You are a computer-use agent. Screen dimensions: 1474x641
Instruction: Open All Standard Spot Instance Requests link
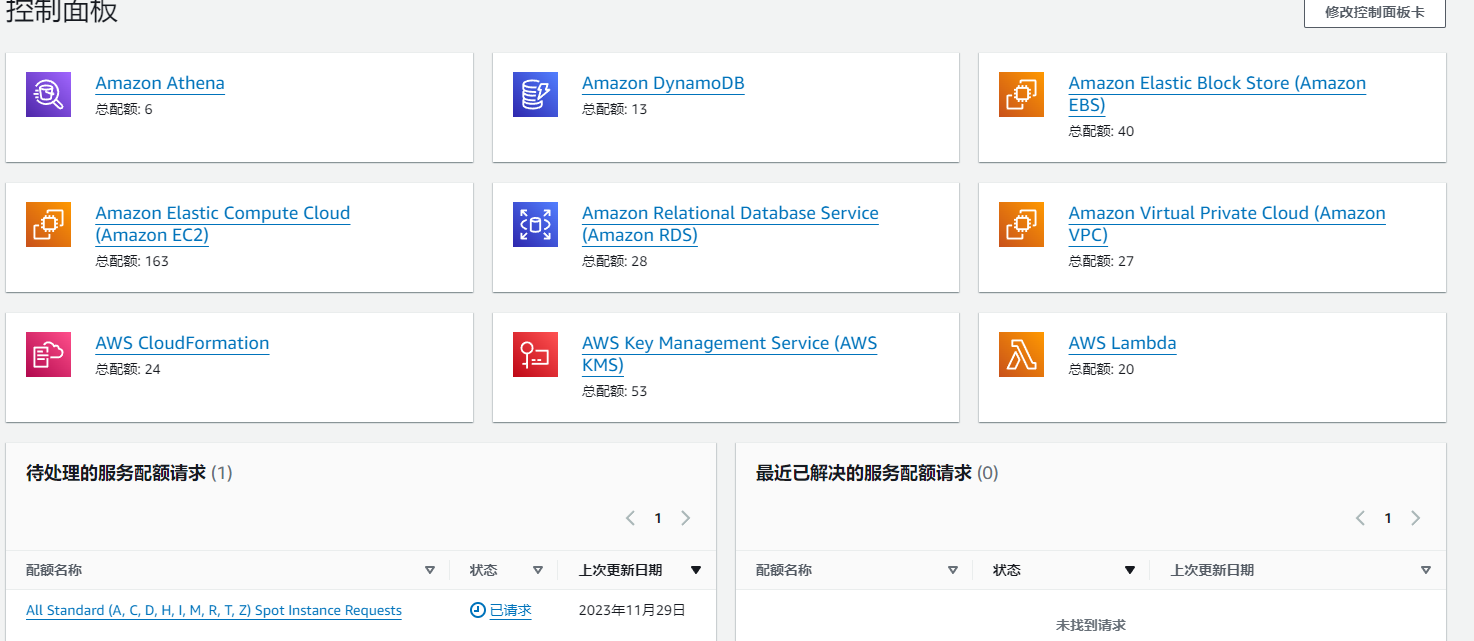pyautogui.click(x=214, y=610)
